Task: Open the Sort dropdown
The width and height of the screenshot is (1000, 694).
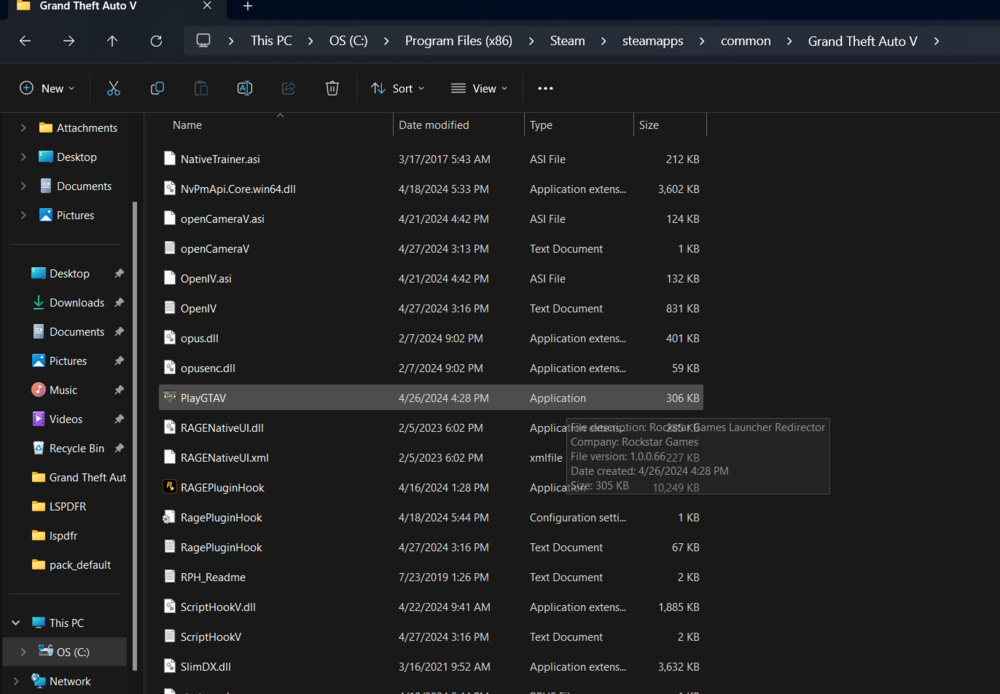Action: [x=397, y=88]
